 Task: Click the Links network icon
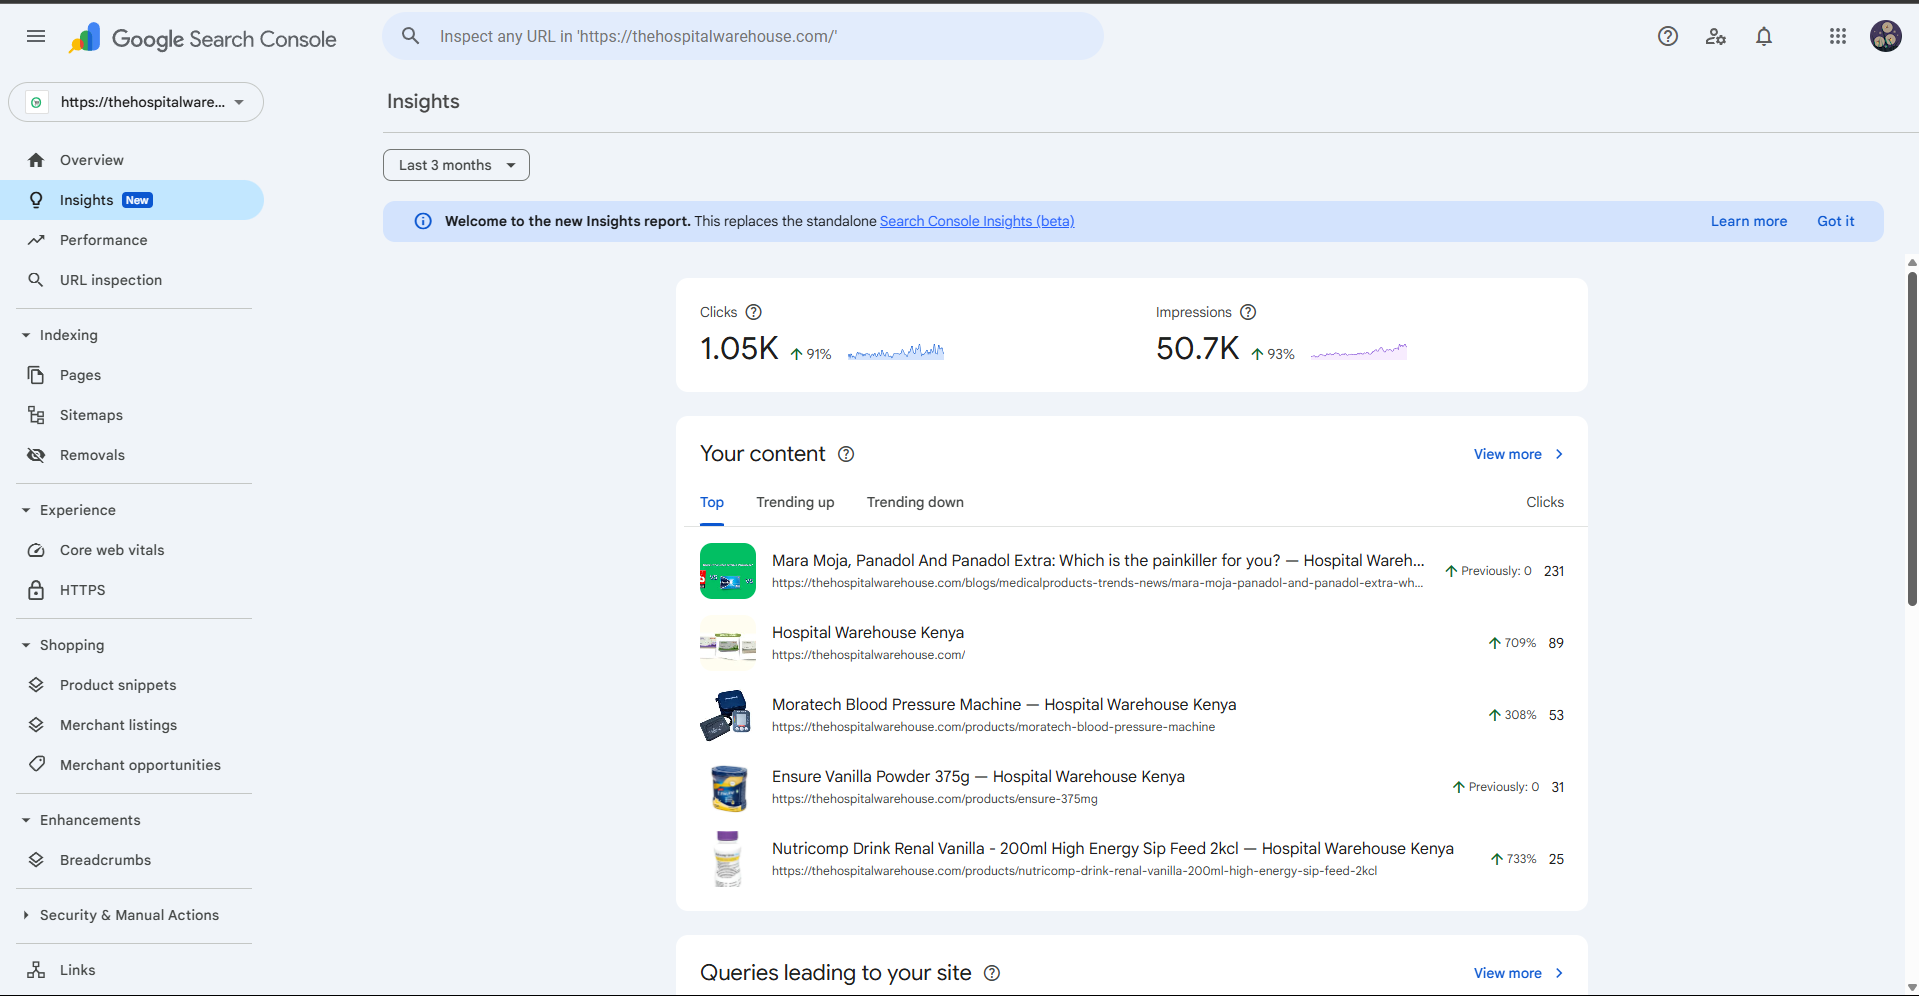36,970
